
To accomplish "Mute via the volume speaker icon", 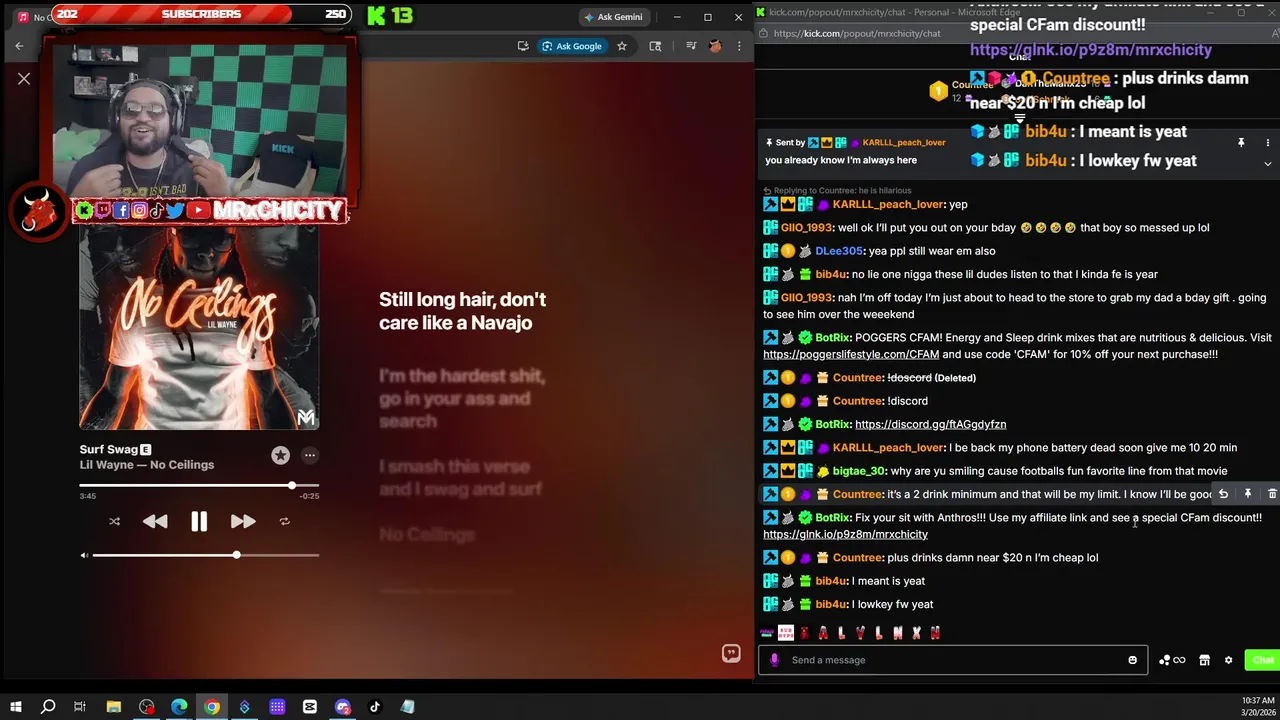I will [84, 555].
